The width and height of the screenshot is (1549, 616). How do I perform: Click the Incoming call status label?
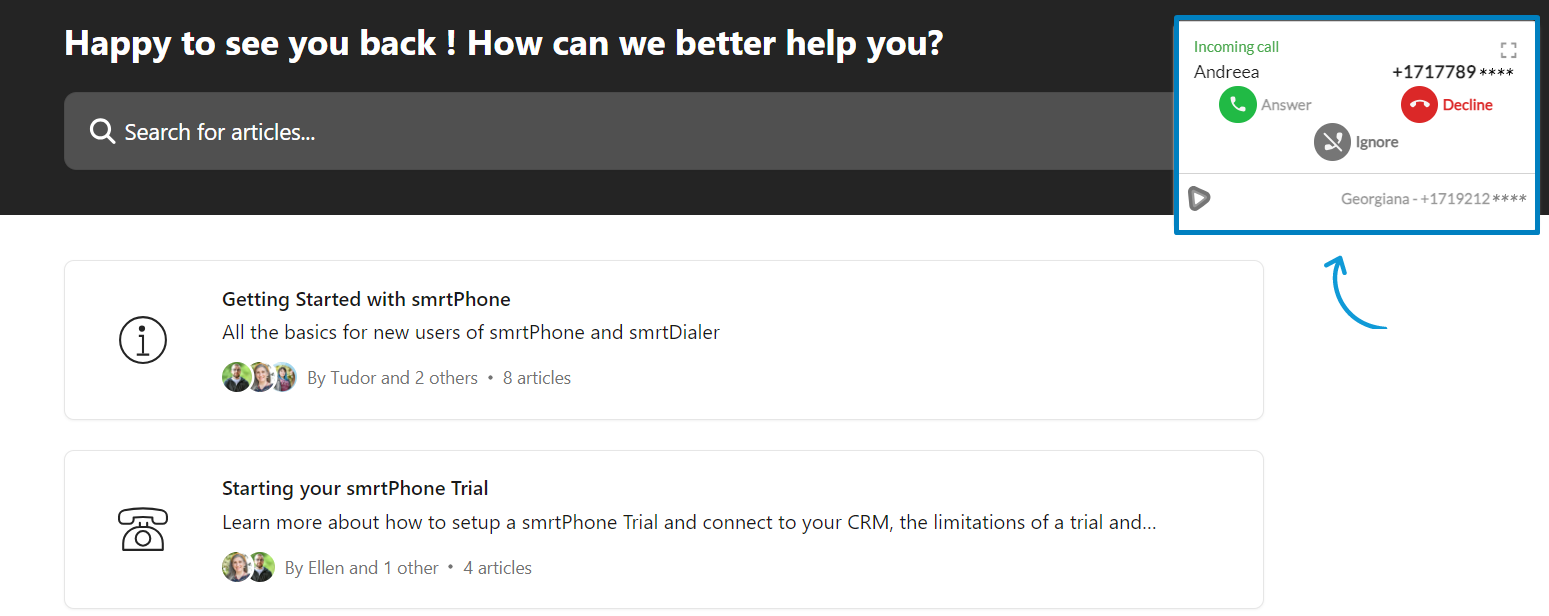(x=1236, y=47)
